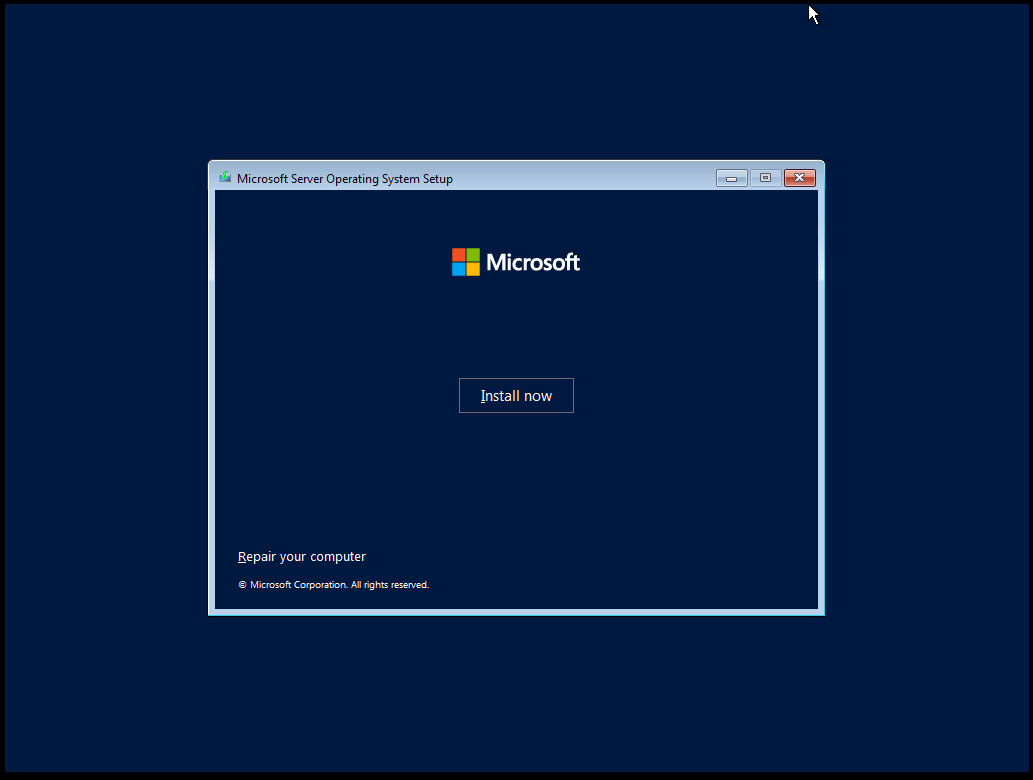The width and height of the screenshot is (1033, 780).
Task: Click the Install now button
Action: coord(516,395)
